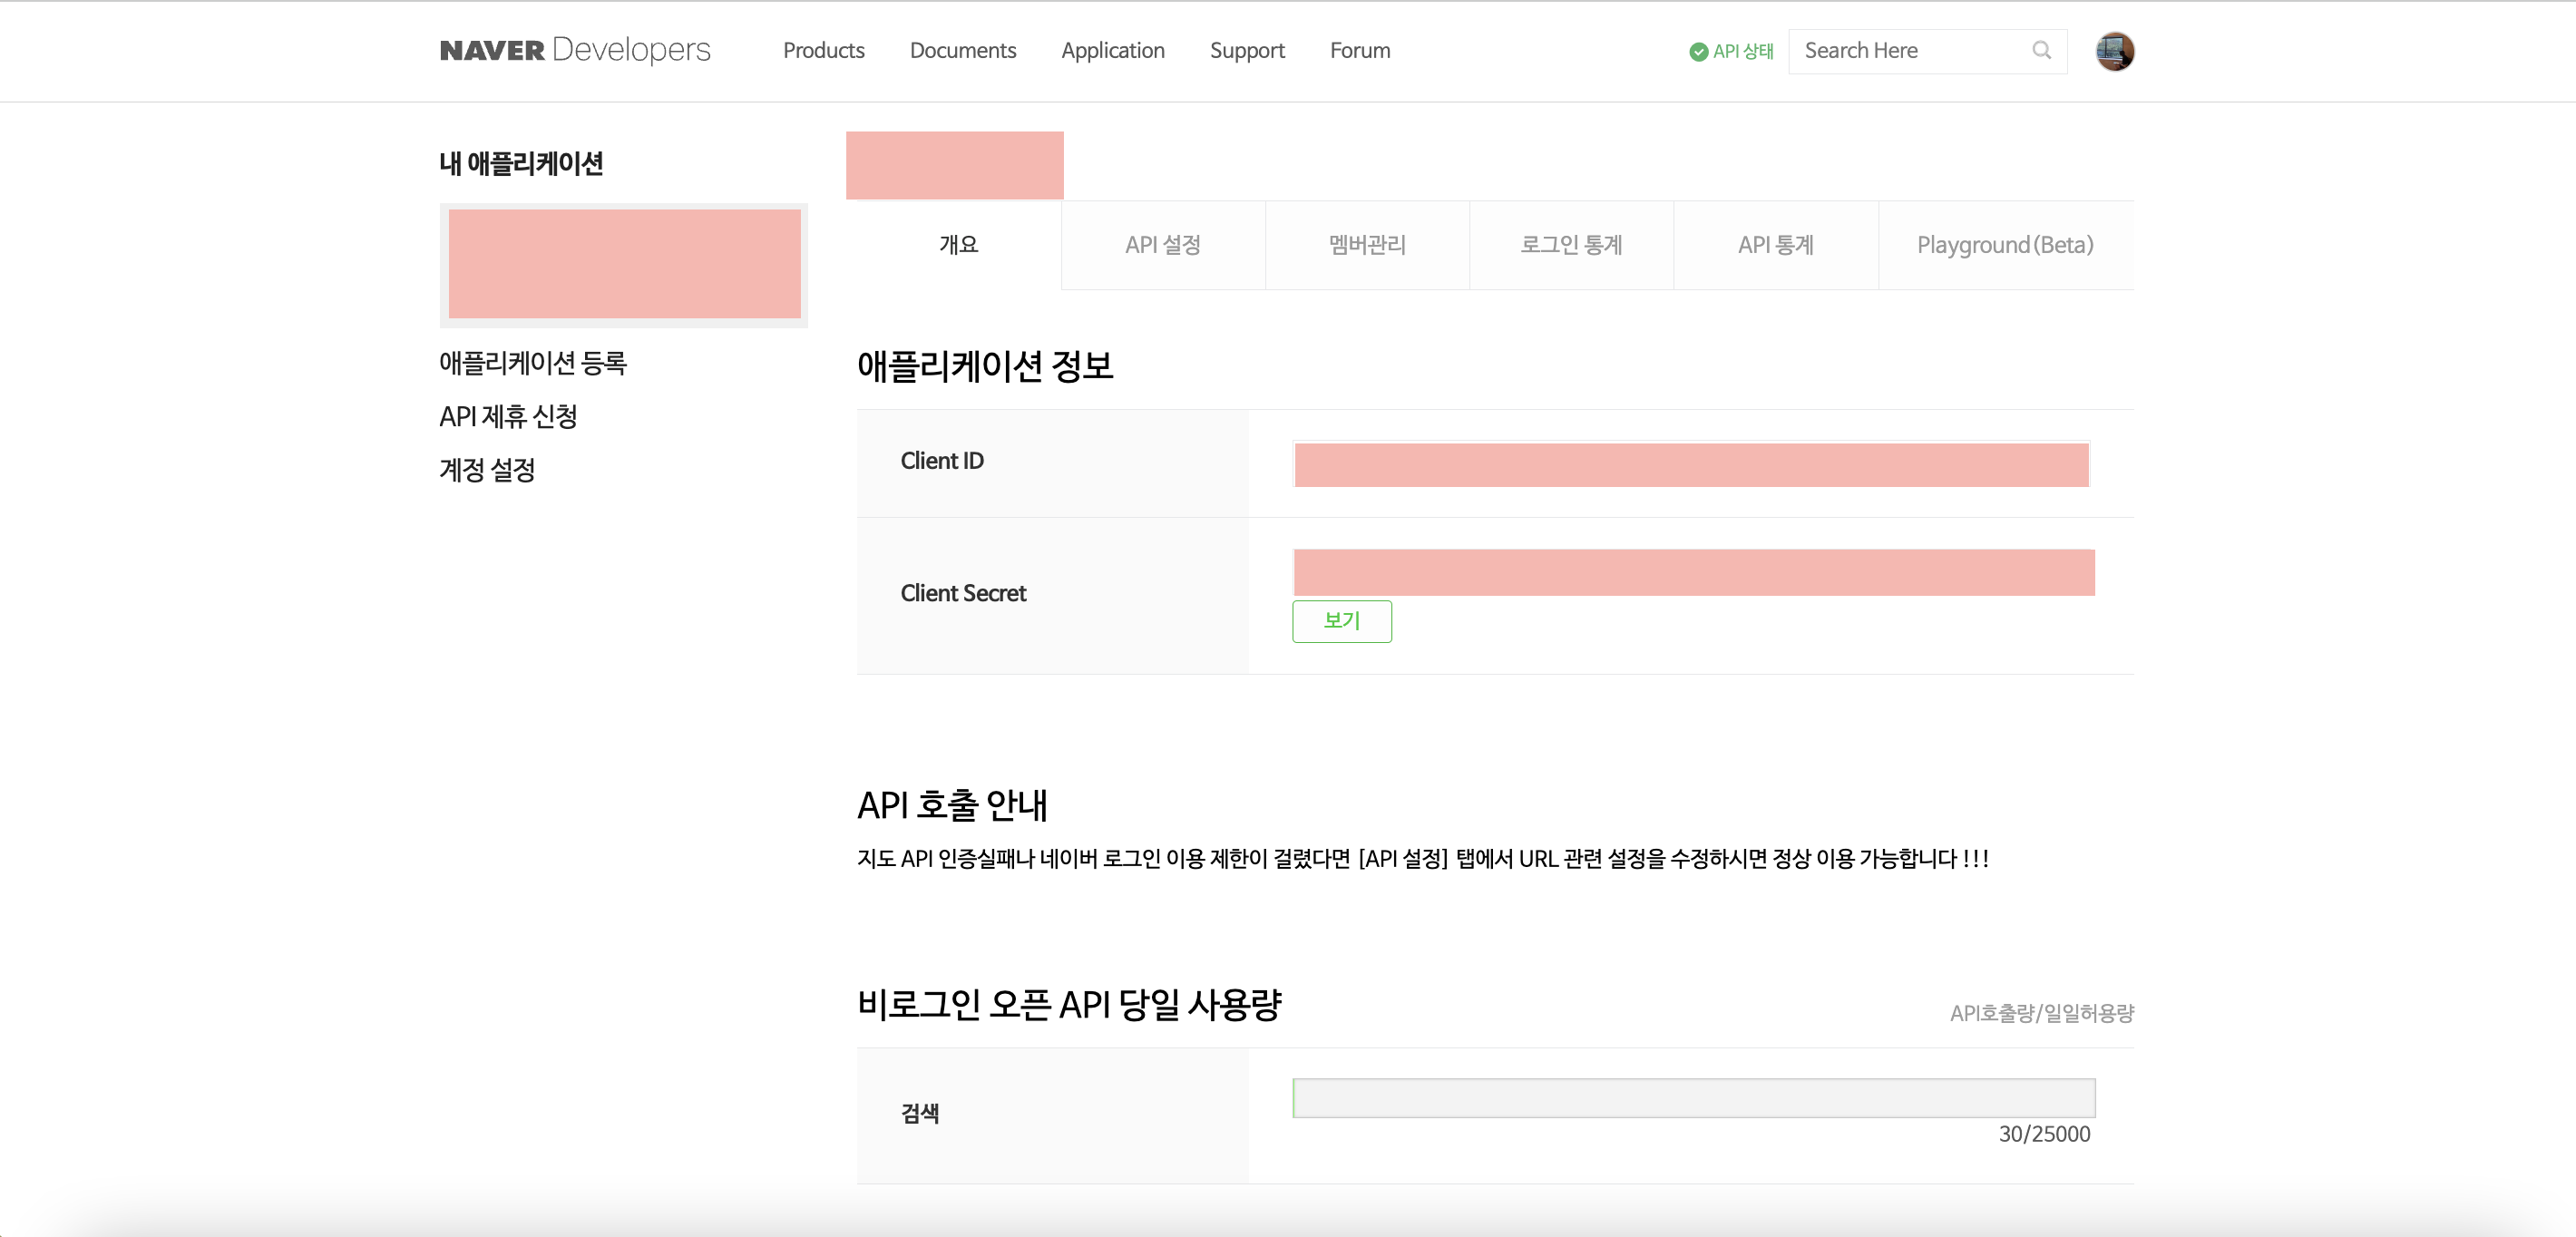The width and height of the screenshot is (2576, 1237).
Task: Open the Documents menu
Action: [962, 50]
